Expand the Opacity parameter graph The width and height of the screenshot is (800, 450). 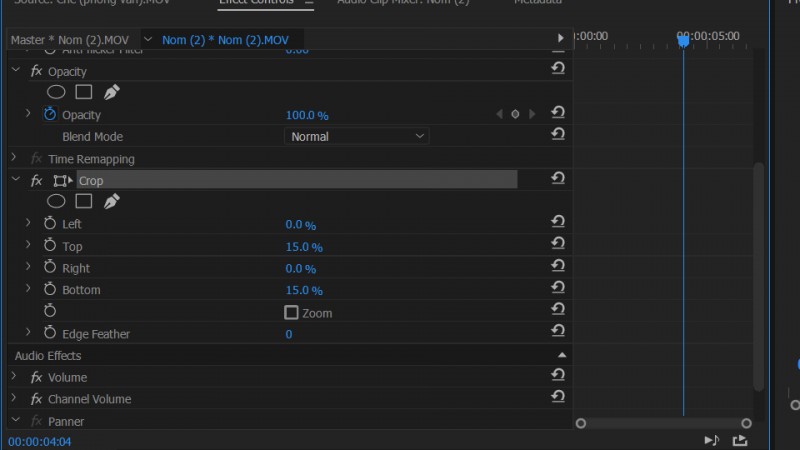(x=28, y=113)
